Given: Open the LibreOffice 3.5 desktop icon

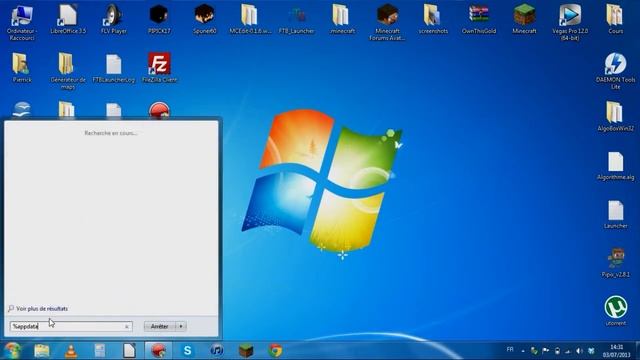Looking at the screenshot, I should tap(68, 20).
